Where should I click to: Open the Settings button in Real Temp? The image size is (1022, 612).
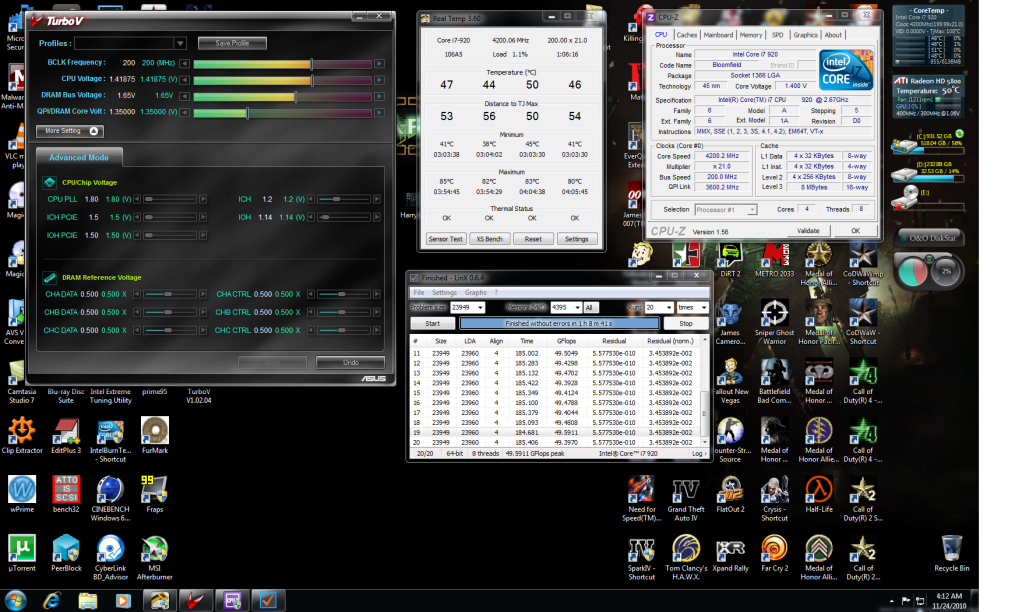[576, 239]
